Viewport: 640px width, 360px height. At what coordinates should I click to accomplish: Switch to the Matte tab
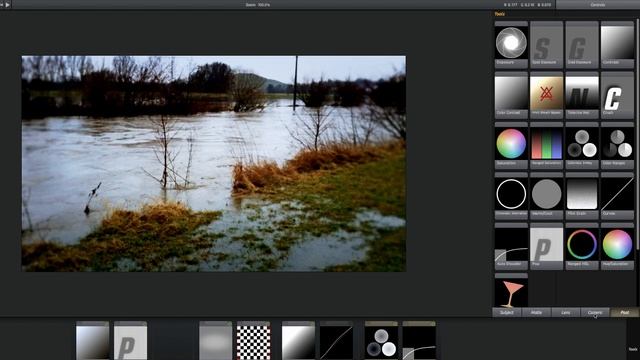(x=536, y=313)
